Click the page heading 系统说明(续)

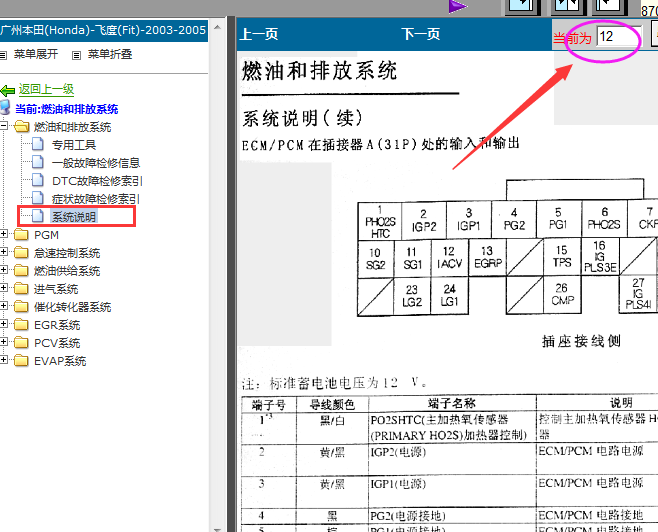coord(303,118)
